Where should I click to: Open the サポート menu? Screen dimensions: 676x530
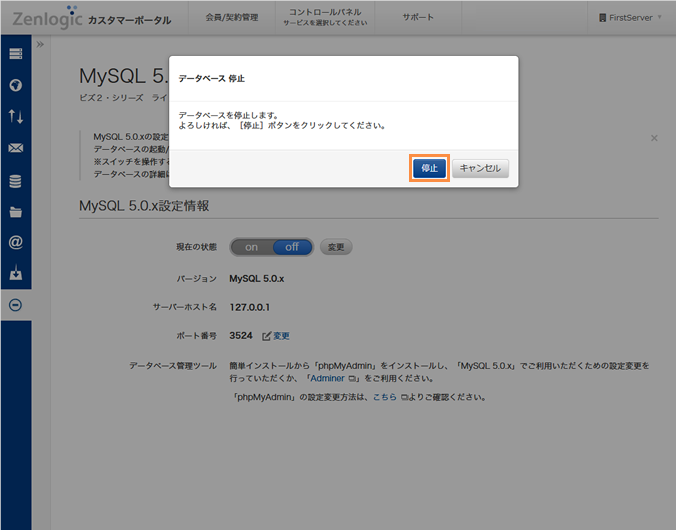click(x=418, y=18)
